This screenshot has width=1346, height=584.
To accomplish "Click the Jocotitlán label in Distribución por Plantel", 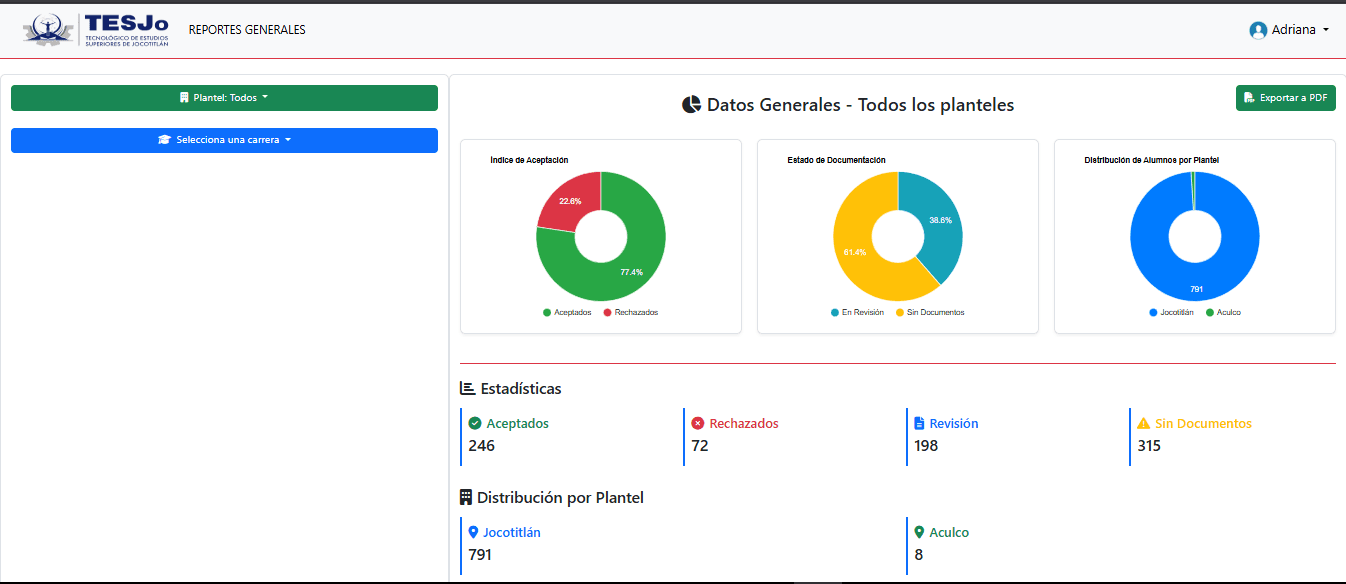I will click(512, 532).
